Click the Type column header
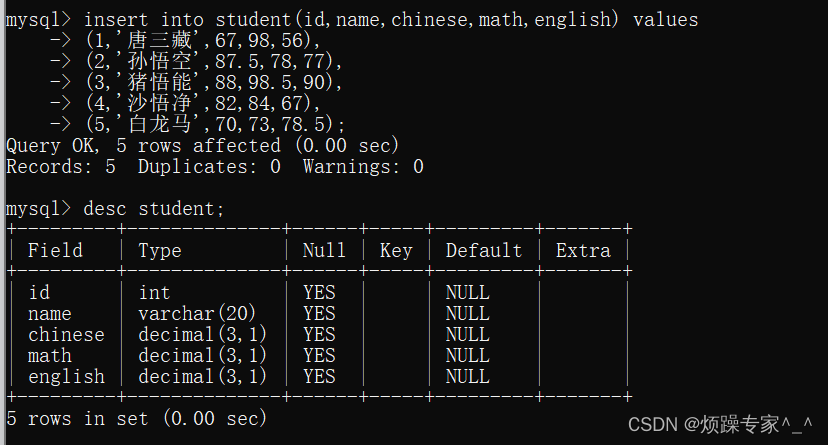828x445 pixels. [x=159, y=251]
